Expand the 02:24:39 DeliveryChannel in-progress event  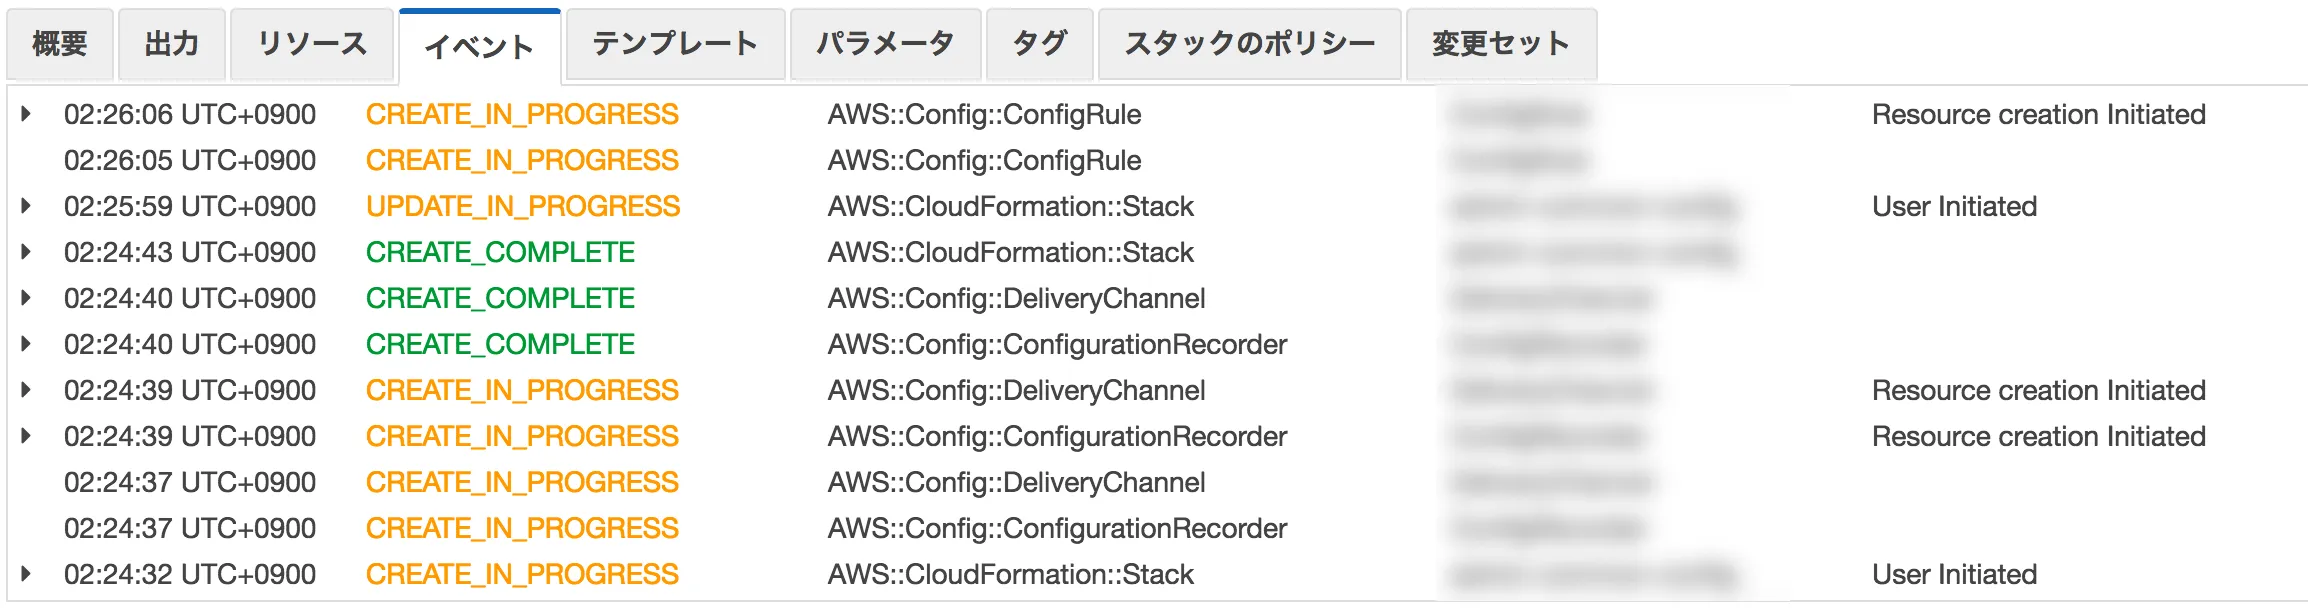click(25, 390)
